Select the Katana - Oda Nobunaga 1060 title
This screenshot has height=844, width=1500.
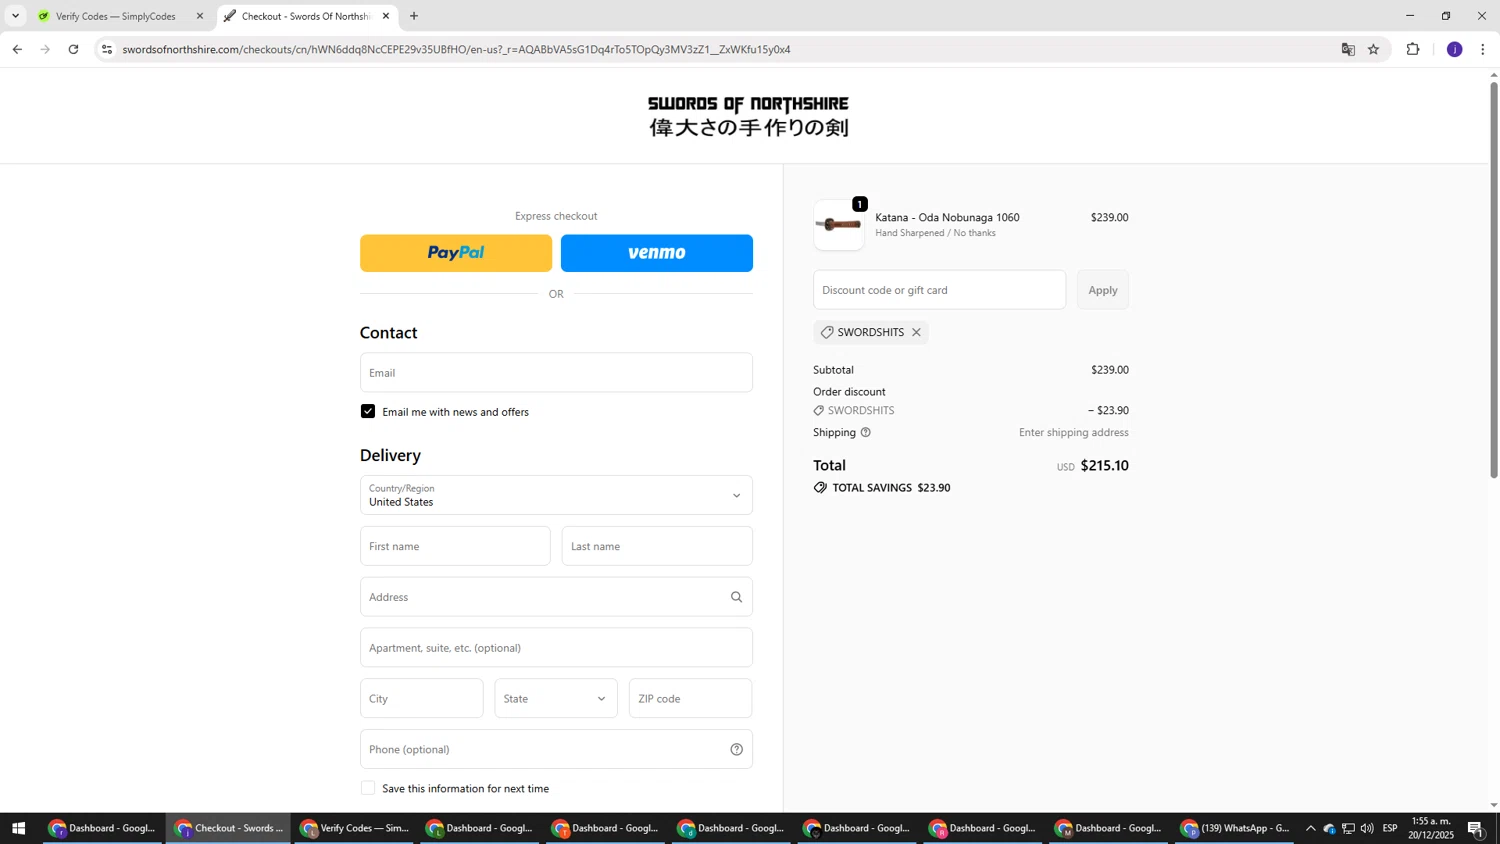pos(947,217)
